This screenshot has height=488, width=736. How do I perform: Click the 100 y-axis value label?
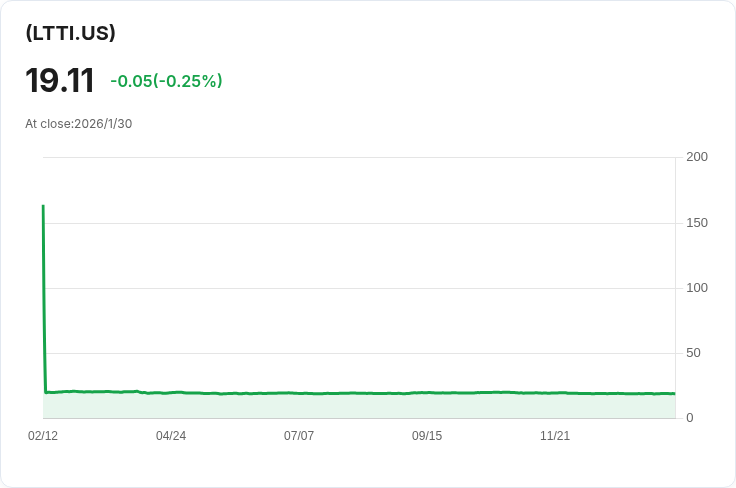point(696,288)
